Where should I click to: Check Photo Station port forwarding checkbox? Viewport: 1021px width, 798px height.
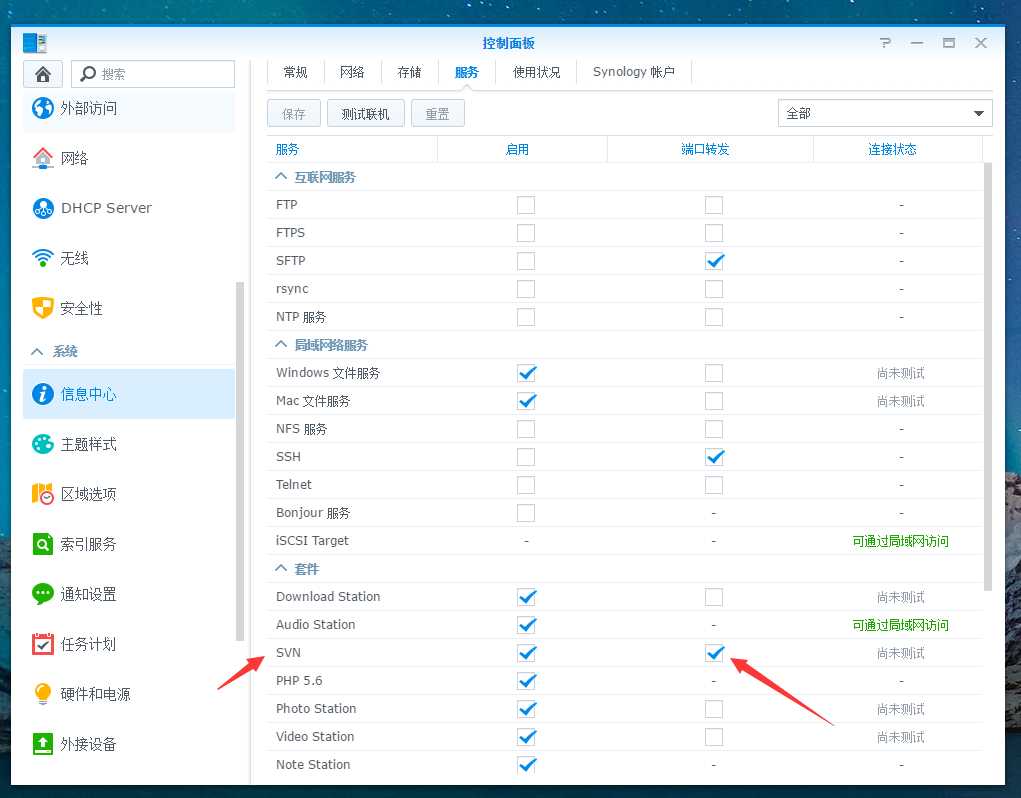coord(714,709)
